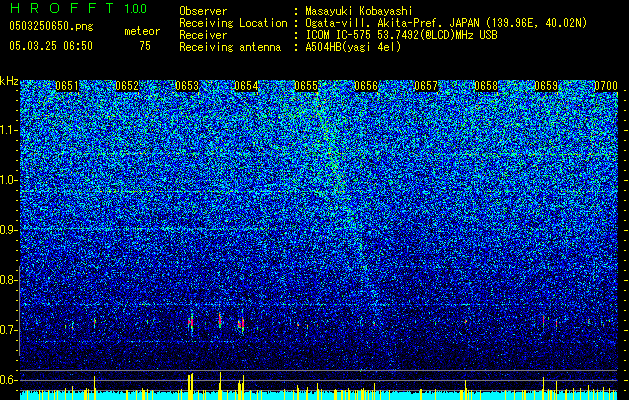
Task: Click the 0652 time marker
Action: (127, 86)
